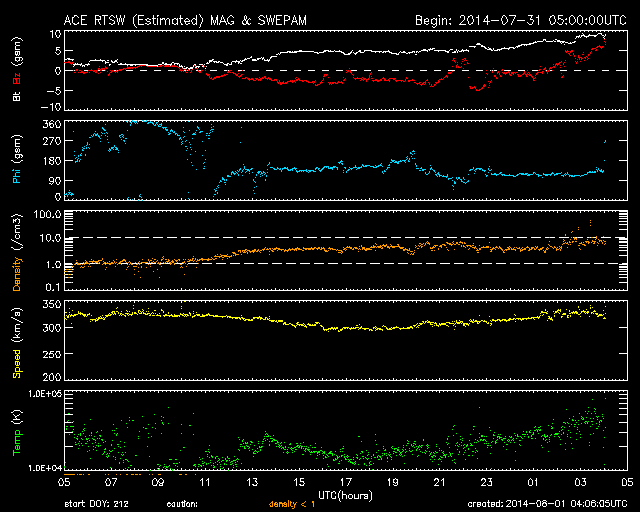Click the white 'Bt' axis label
Image resolution: width=640 pixels, height=512 pixels.
[x=17, y=97]
